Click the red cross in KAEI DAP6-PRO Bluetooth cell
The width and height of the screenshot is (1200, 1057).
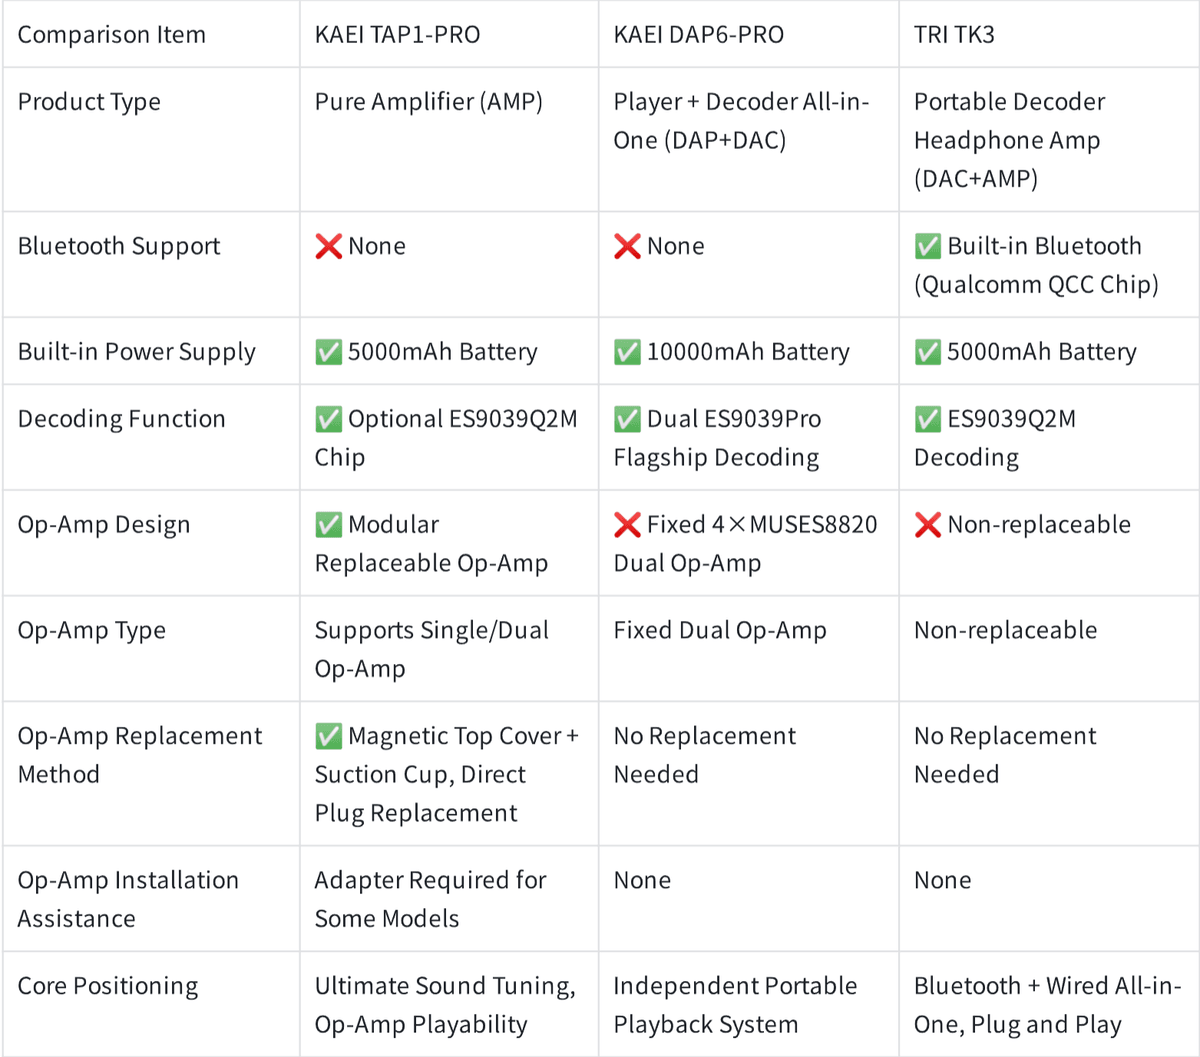627,246
